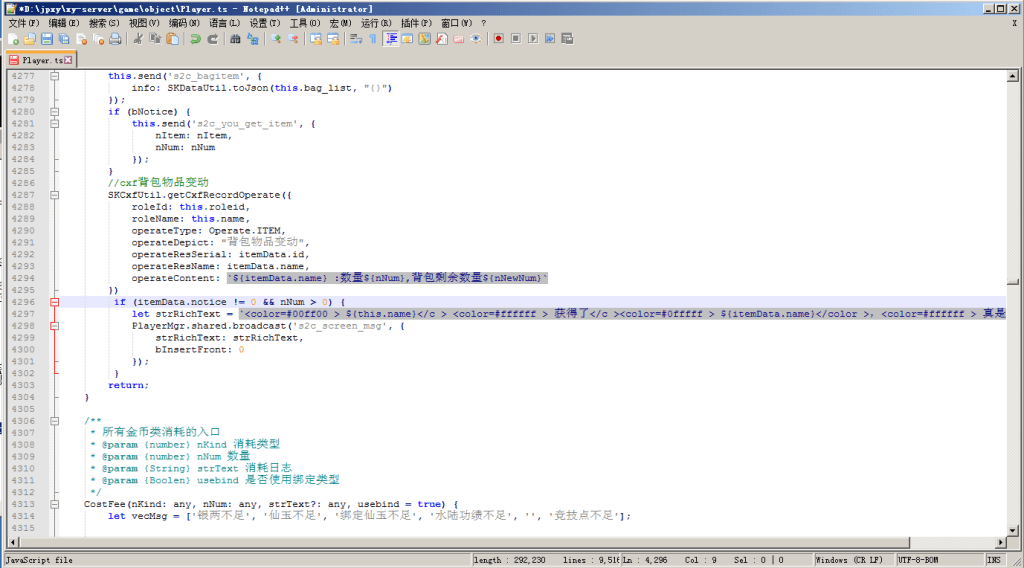Collapse fold block at line 4281
The width and height of the screenshot is (1024, 568).
click(55, 124)
